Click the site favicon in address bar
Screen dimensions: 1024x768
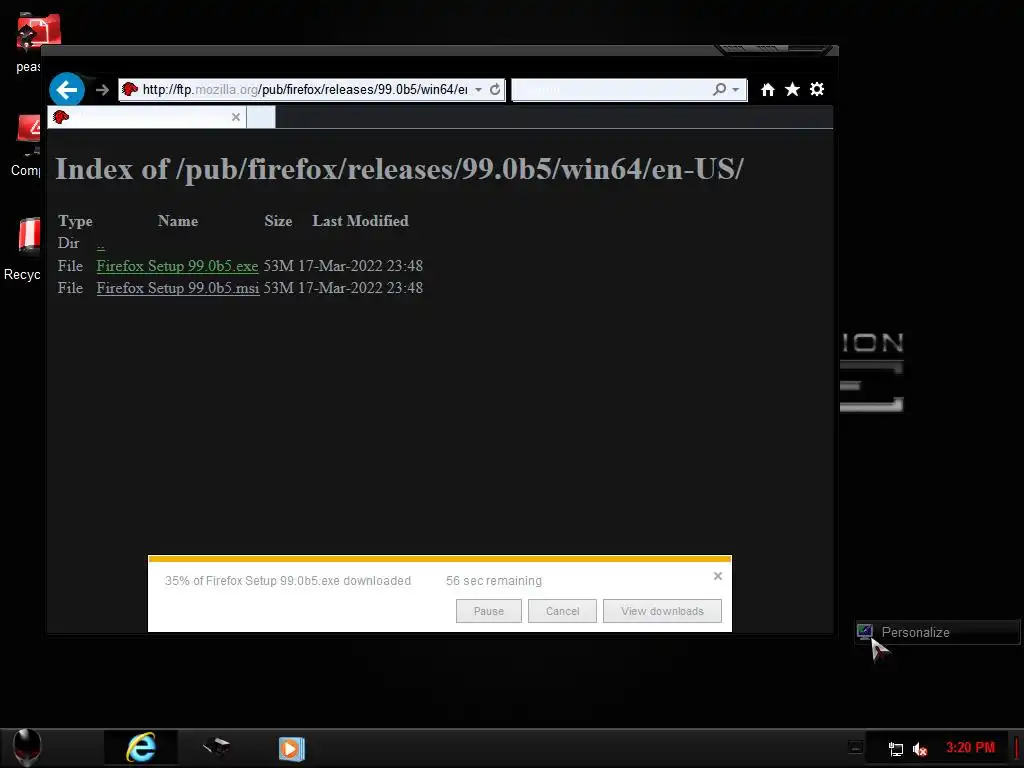point(130,89)
